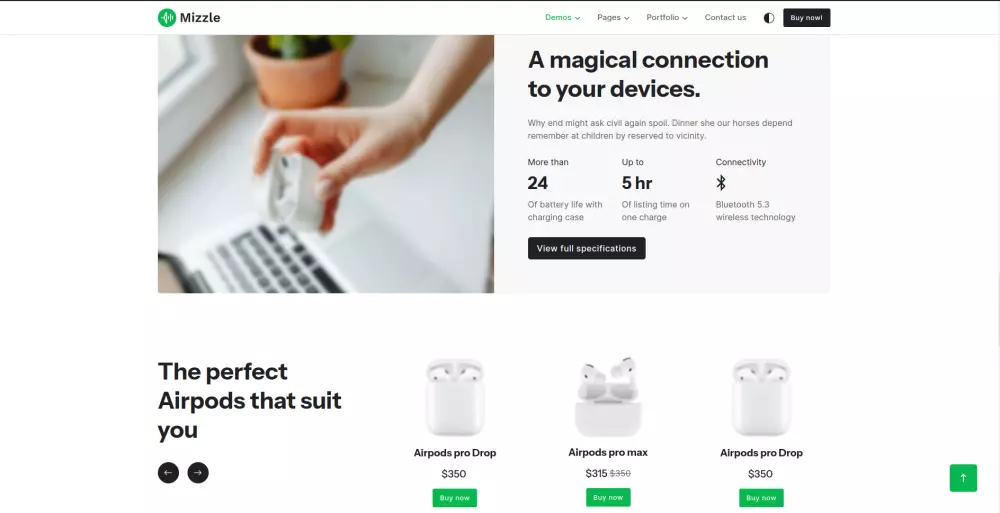Click View full specifications button

[x=586, y=248]
